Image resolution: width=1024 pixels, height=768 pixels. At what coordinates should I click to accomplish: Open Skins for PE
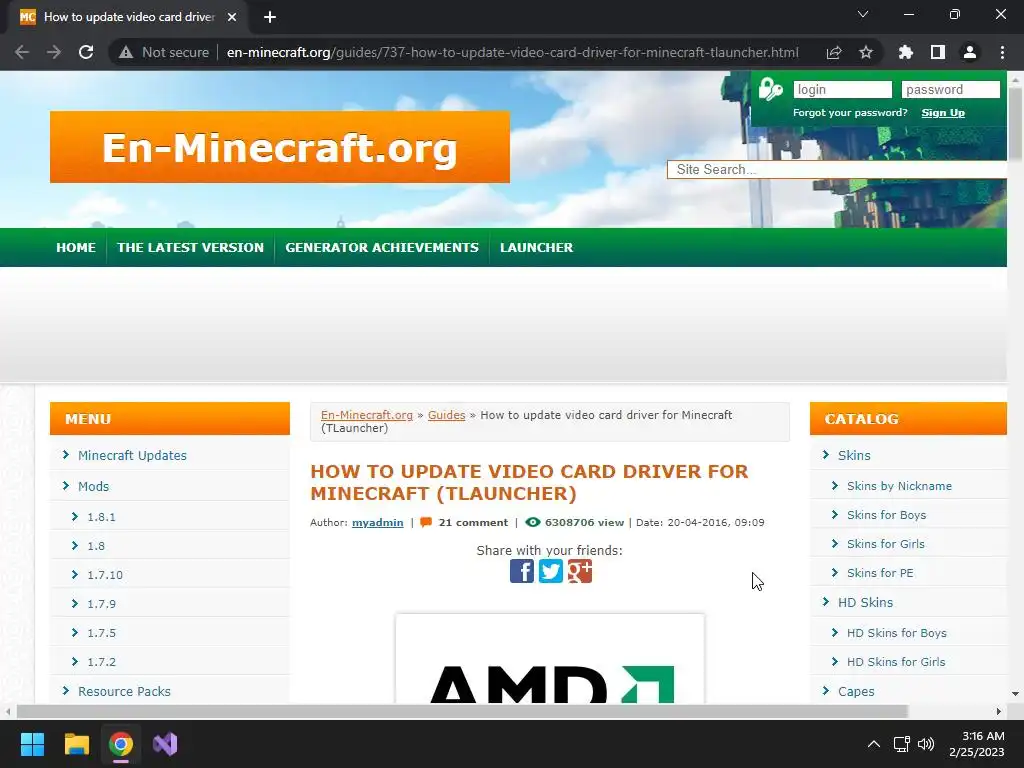pyautogui.click(x=880, y=573)
